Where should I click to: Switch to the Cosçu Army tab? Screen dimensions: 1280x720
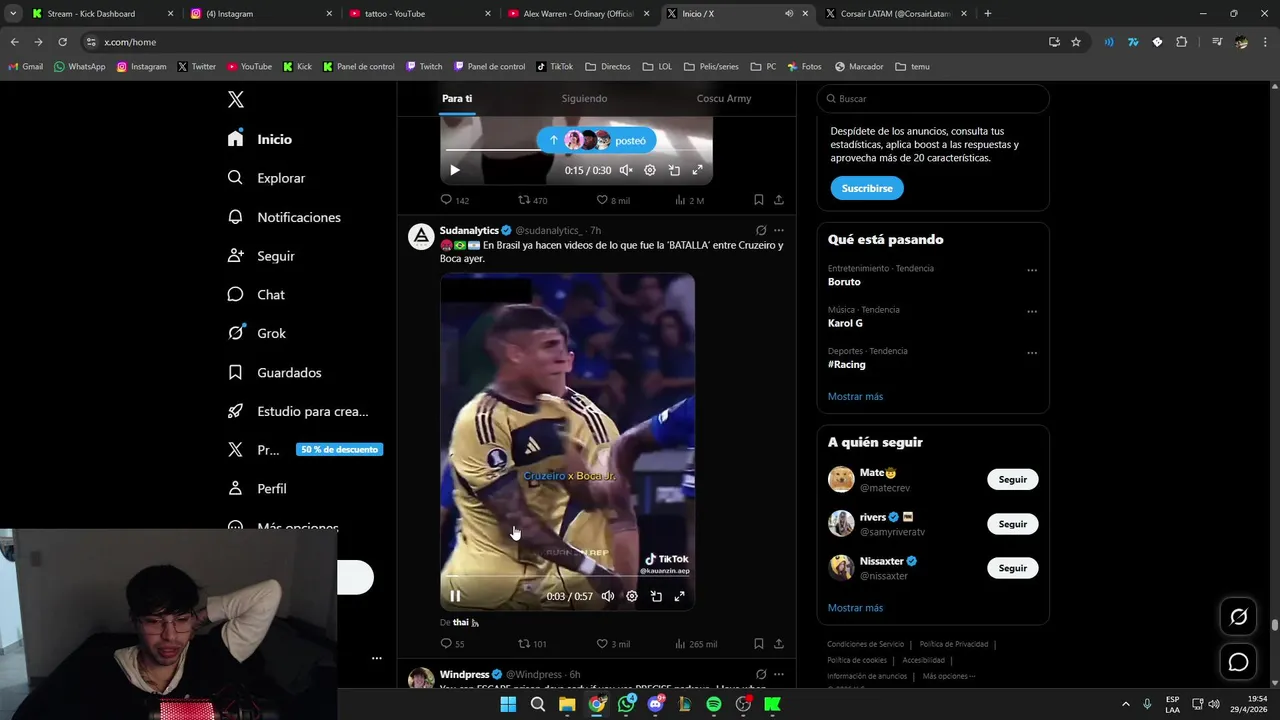(x=724, y=98)
